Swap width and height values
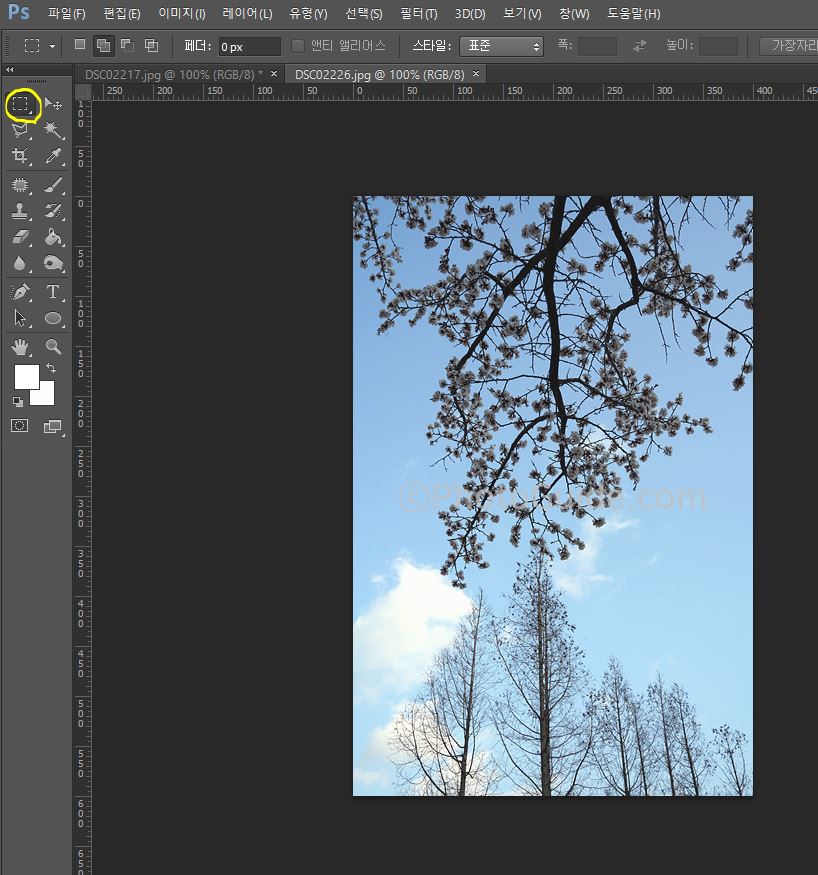The height and width of the screenshot is (875, 818). (x=640, y=46)
